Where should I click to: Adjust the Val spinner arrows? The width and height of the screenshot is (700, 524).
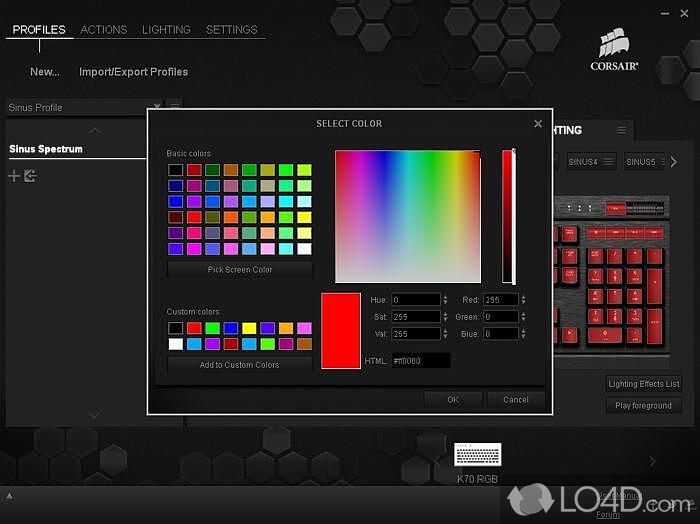tap(445, 333)
